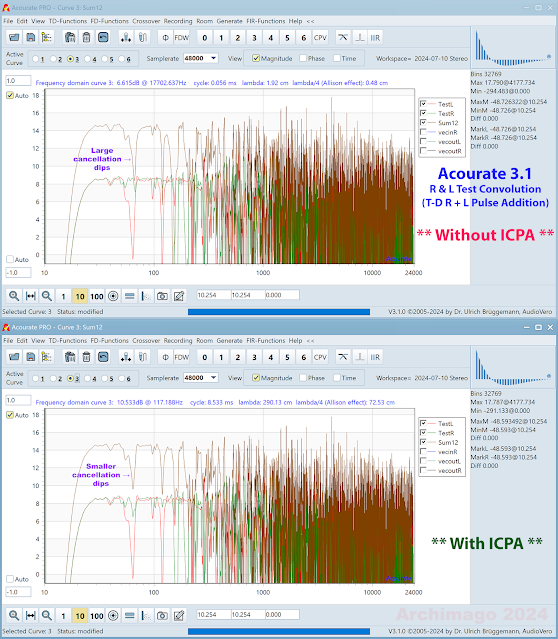The width and height of the screenshot is (558, 639).
Task: Zoom in magnifier in 'Without ICPA' window
Action: click(x=14, y=296)
